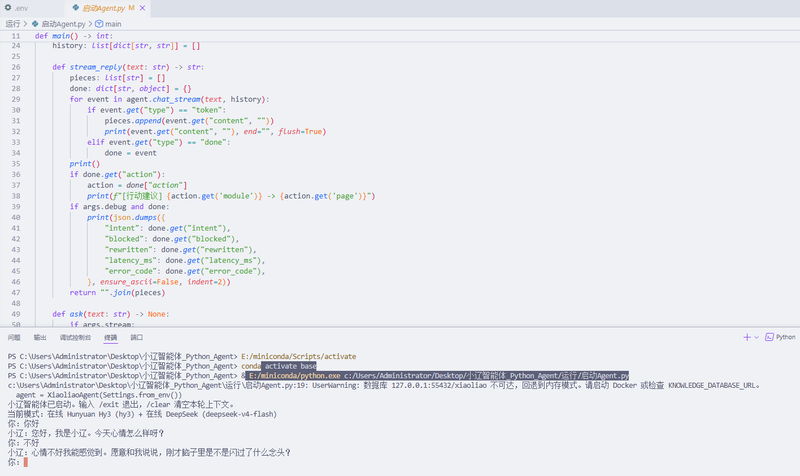Click the highlighted python.exe path in terminal

pos(439,375)
